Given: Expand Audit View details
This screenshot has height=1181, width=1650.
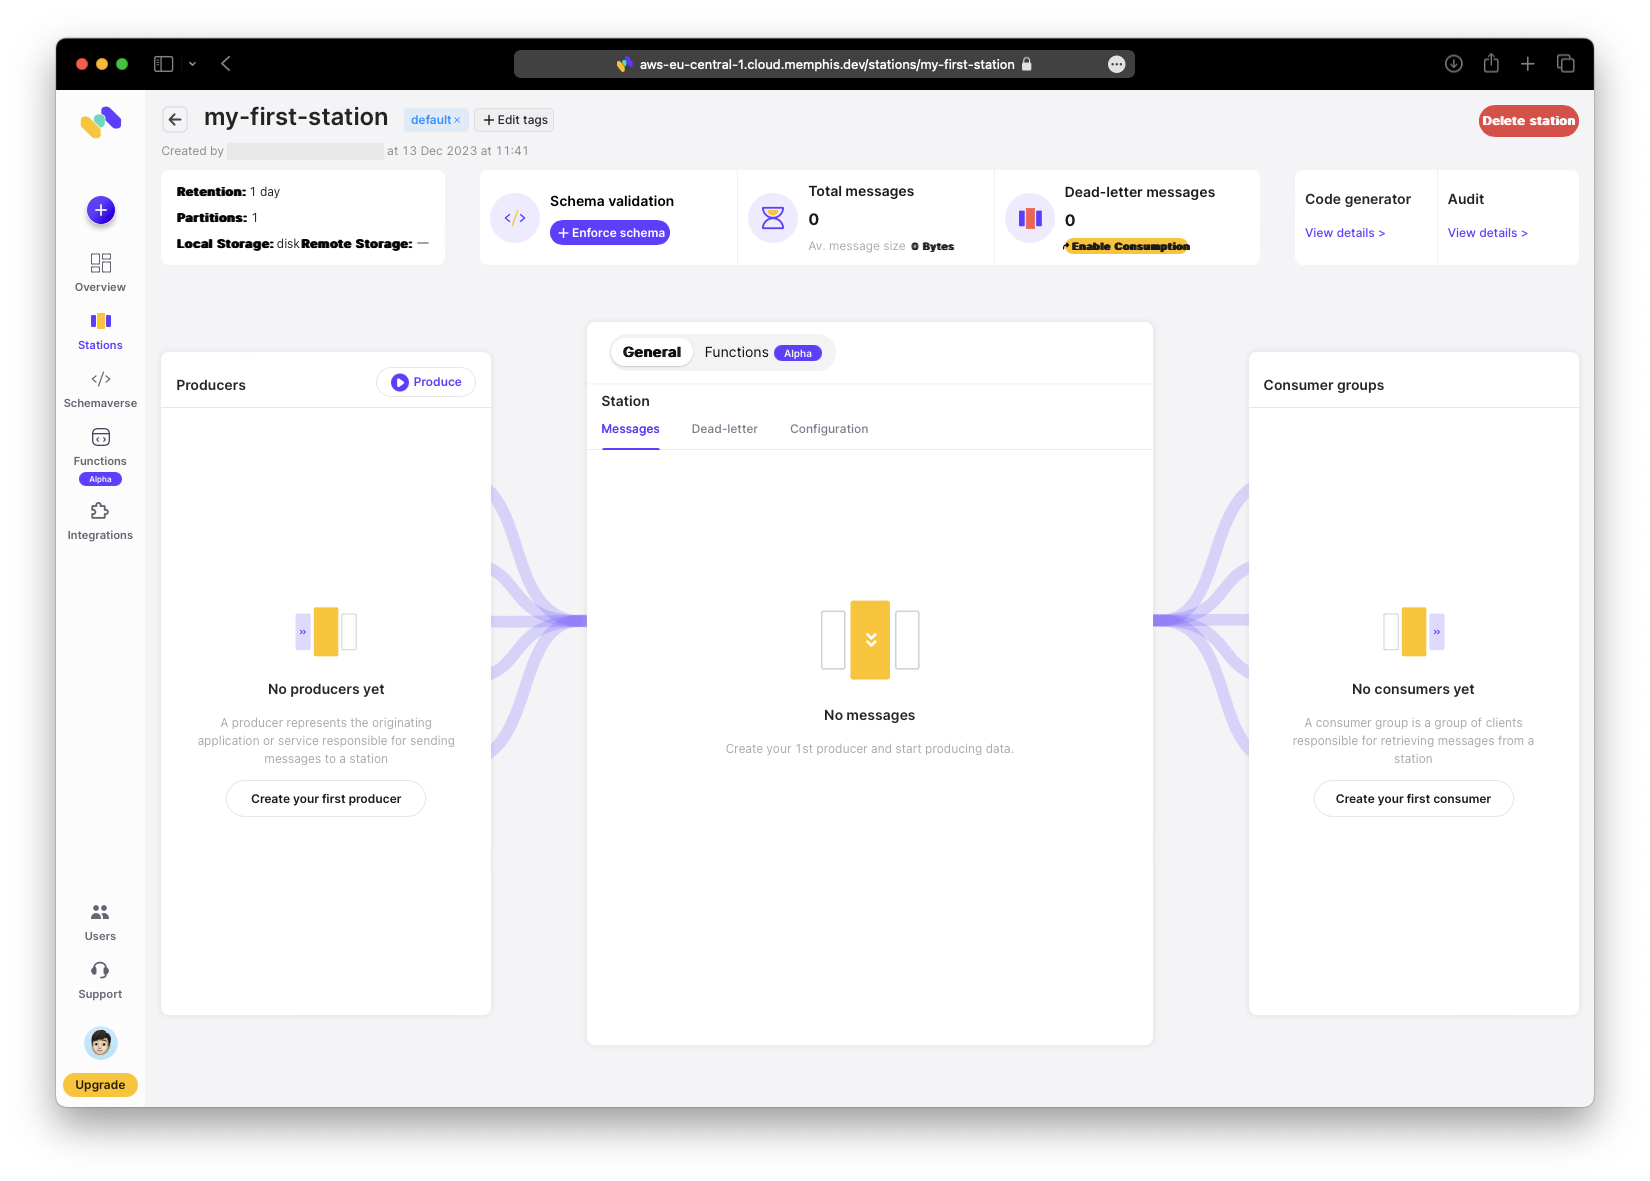Looking at the screenshot, I should coord(1487,233).
